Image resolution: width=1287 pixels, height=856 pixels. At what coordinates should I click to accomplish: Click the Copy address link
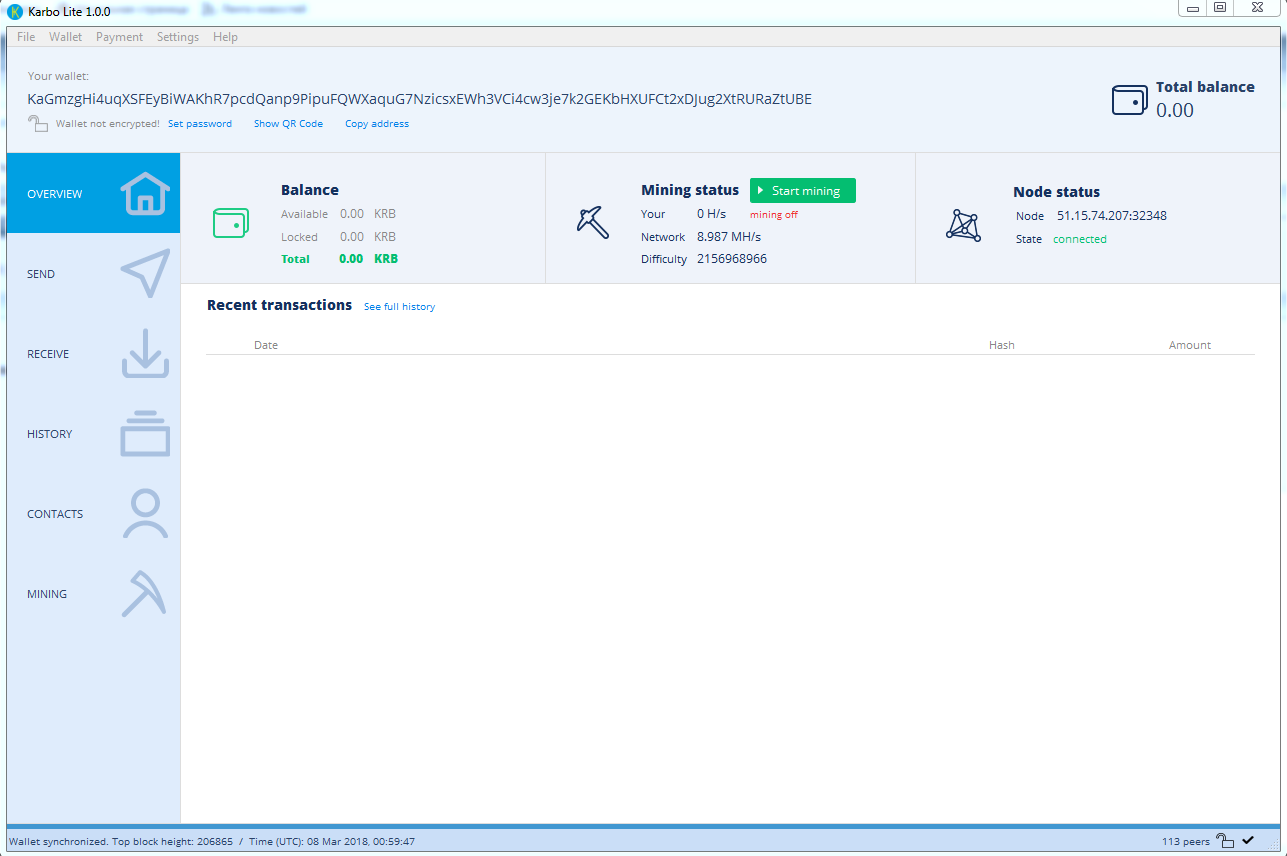(377, 124)
